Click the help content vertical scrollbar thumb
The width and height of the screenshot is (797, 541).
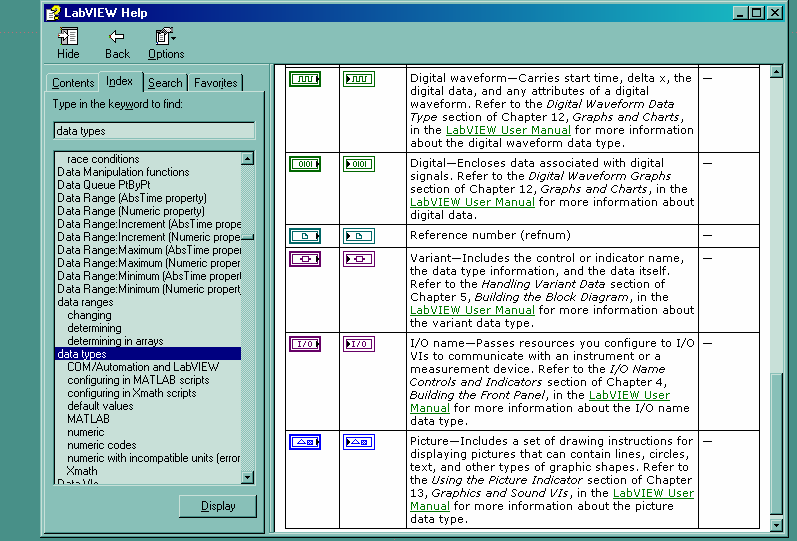pyautogui.click(x=776, y=443)
